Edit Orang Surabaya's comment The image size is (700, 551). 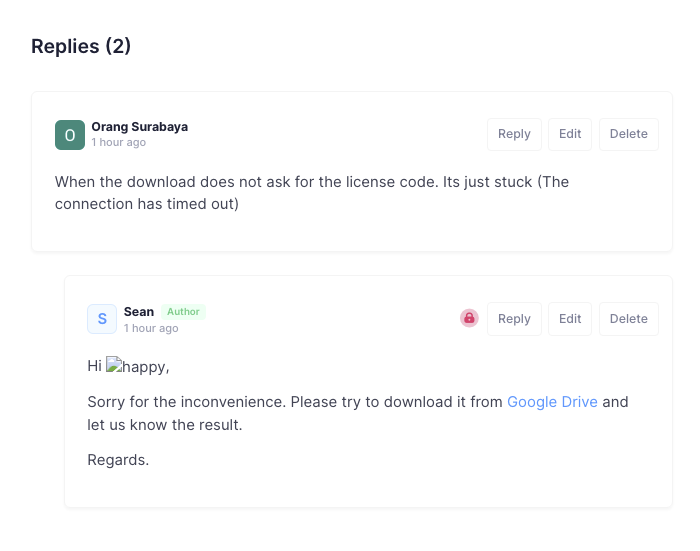pos(570,134)
